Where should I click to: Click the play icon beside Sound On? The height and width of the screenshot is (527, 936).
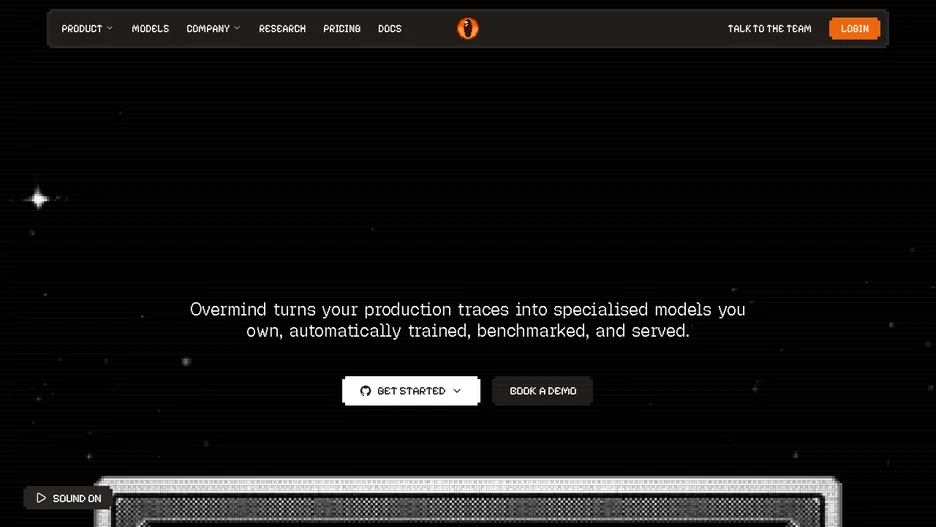click(x=41, y=498)
